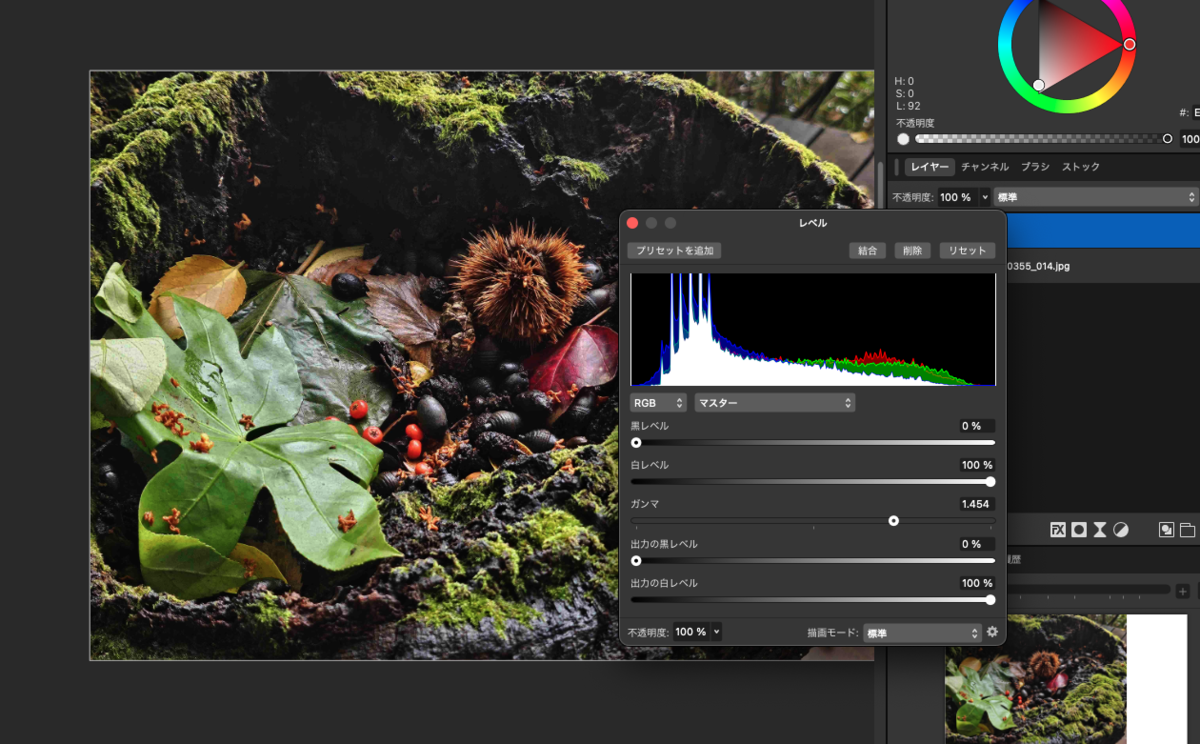Add a mask layer with the circle-in-square icon

1079,530
